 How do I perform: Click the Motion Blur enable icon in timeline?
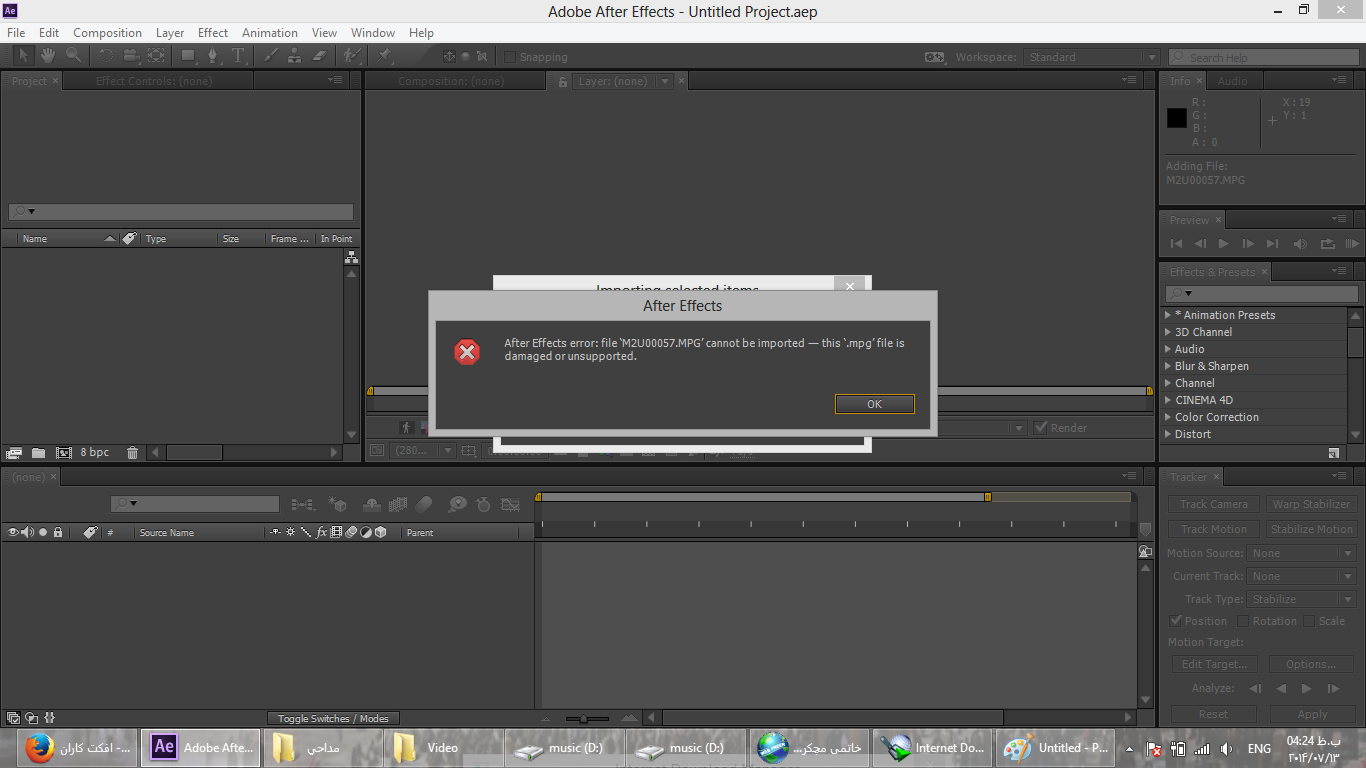coord(424,504)
